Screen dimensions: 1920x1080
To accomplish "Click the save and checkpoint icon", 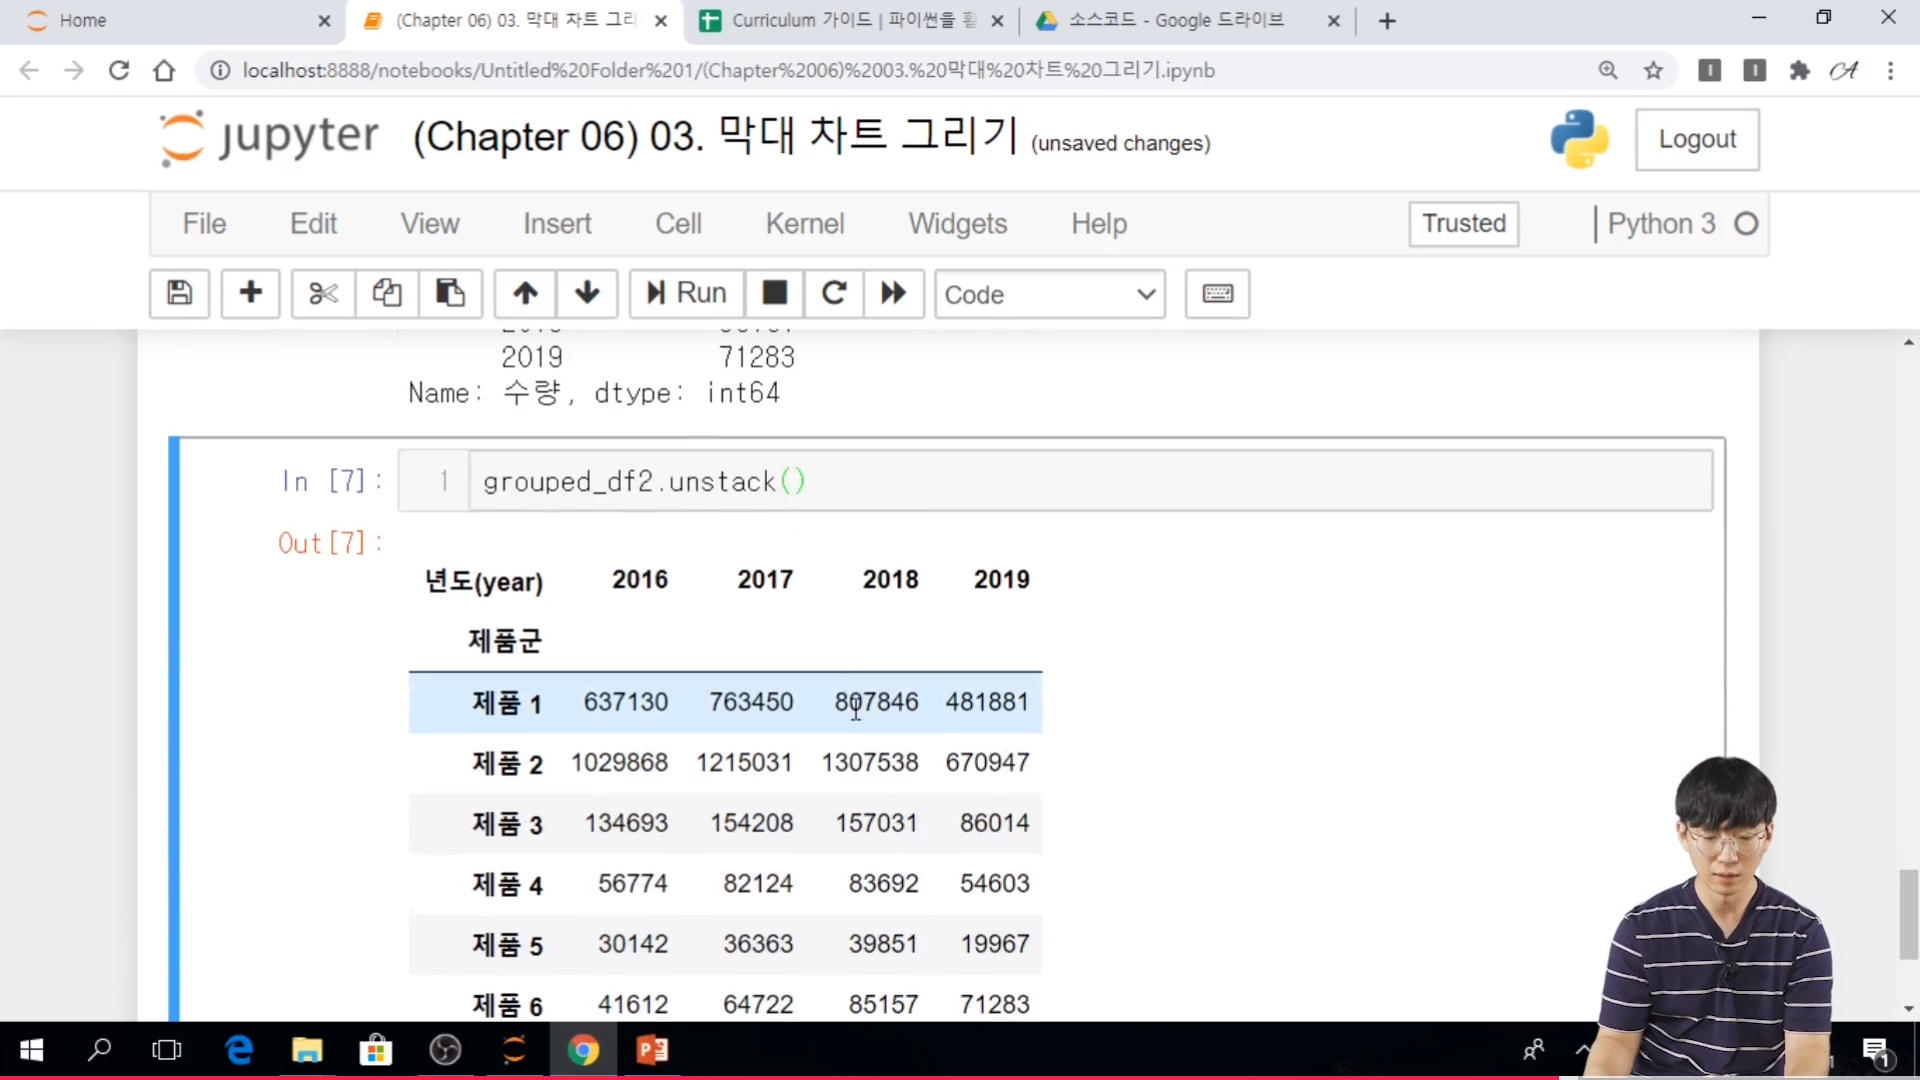I will click(179, 293).
